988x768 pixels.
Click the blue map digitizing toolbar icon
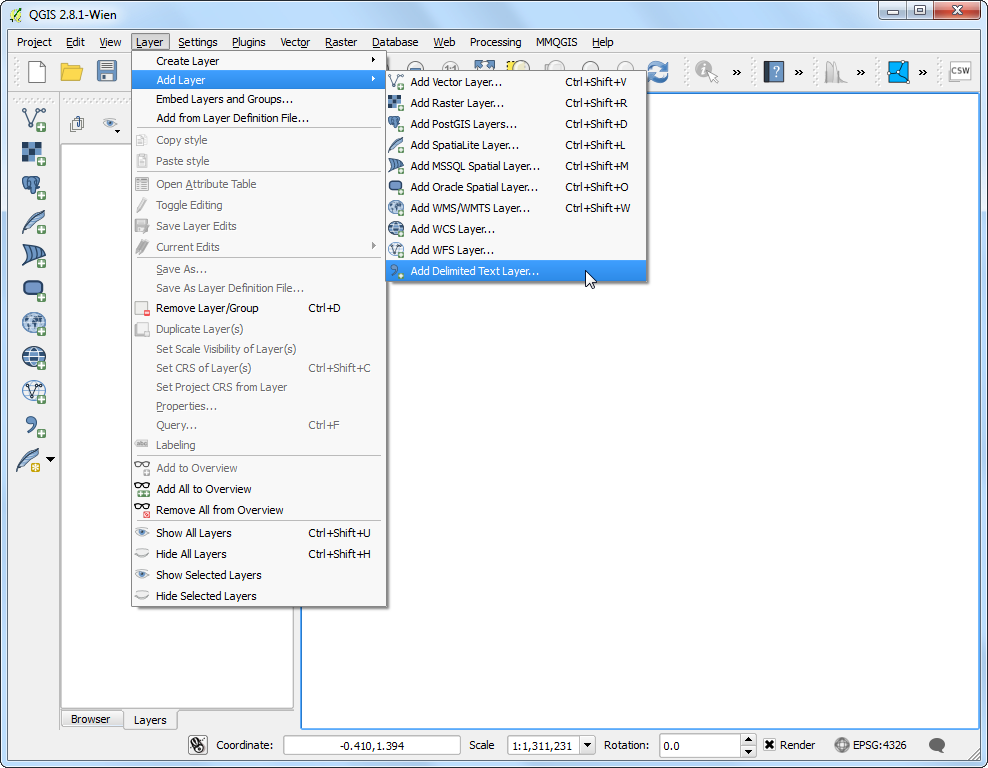[898, 72]
